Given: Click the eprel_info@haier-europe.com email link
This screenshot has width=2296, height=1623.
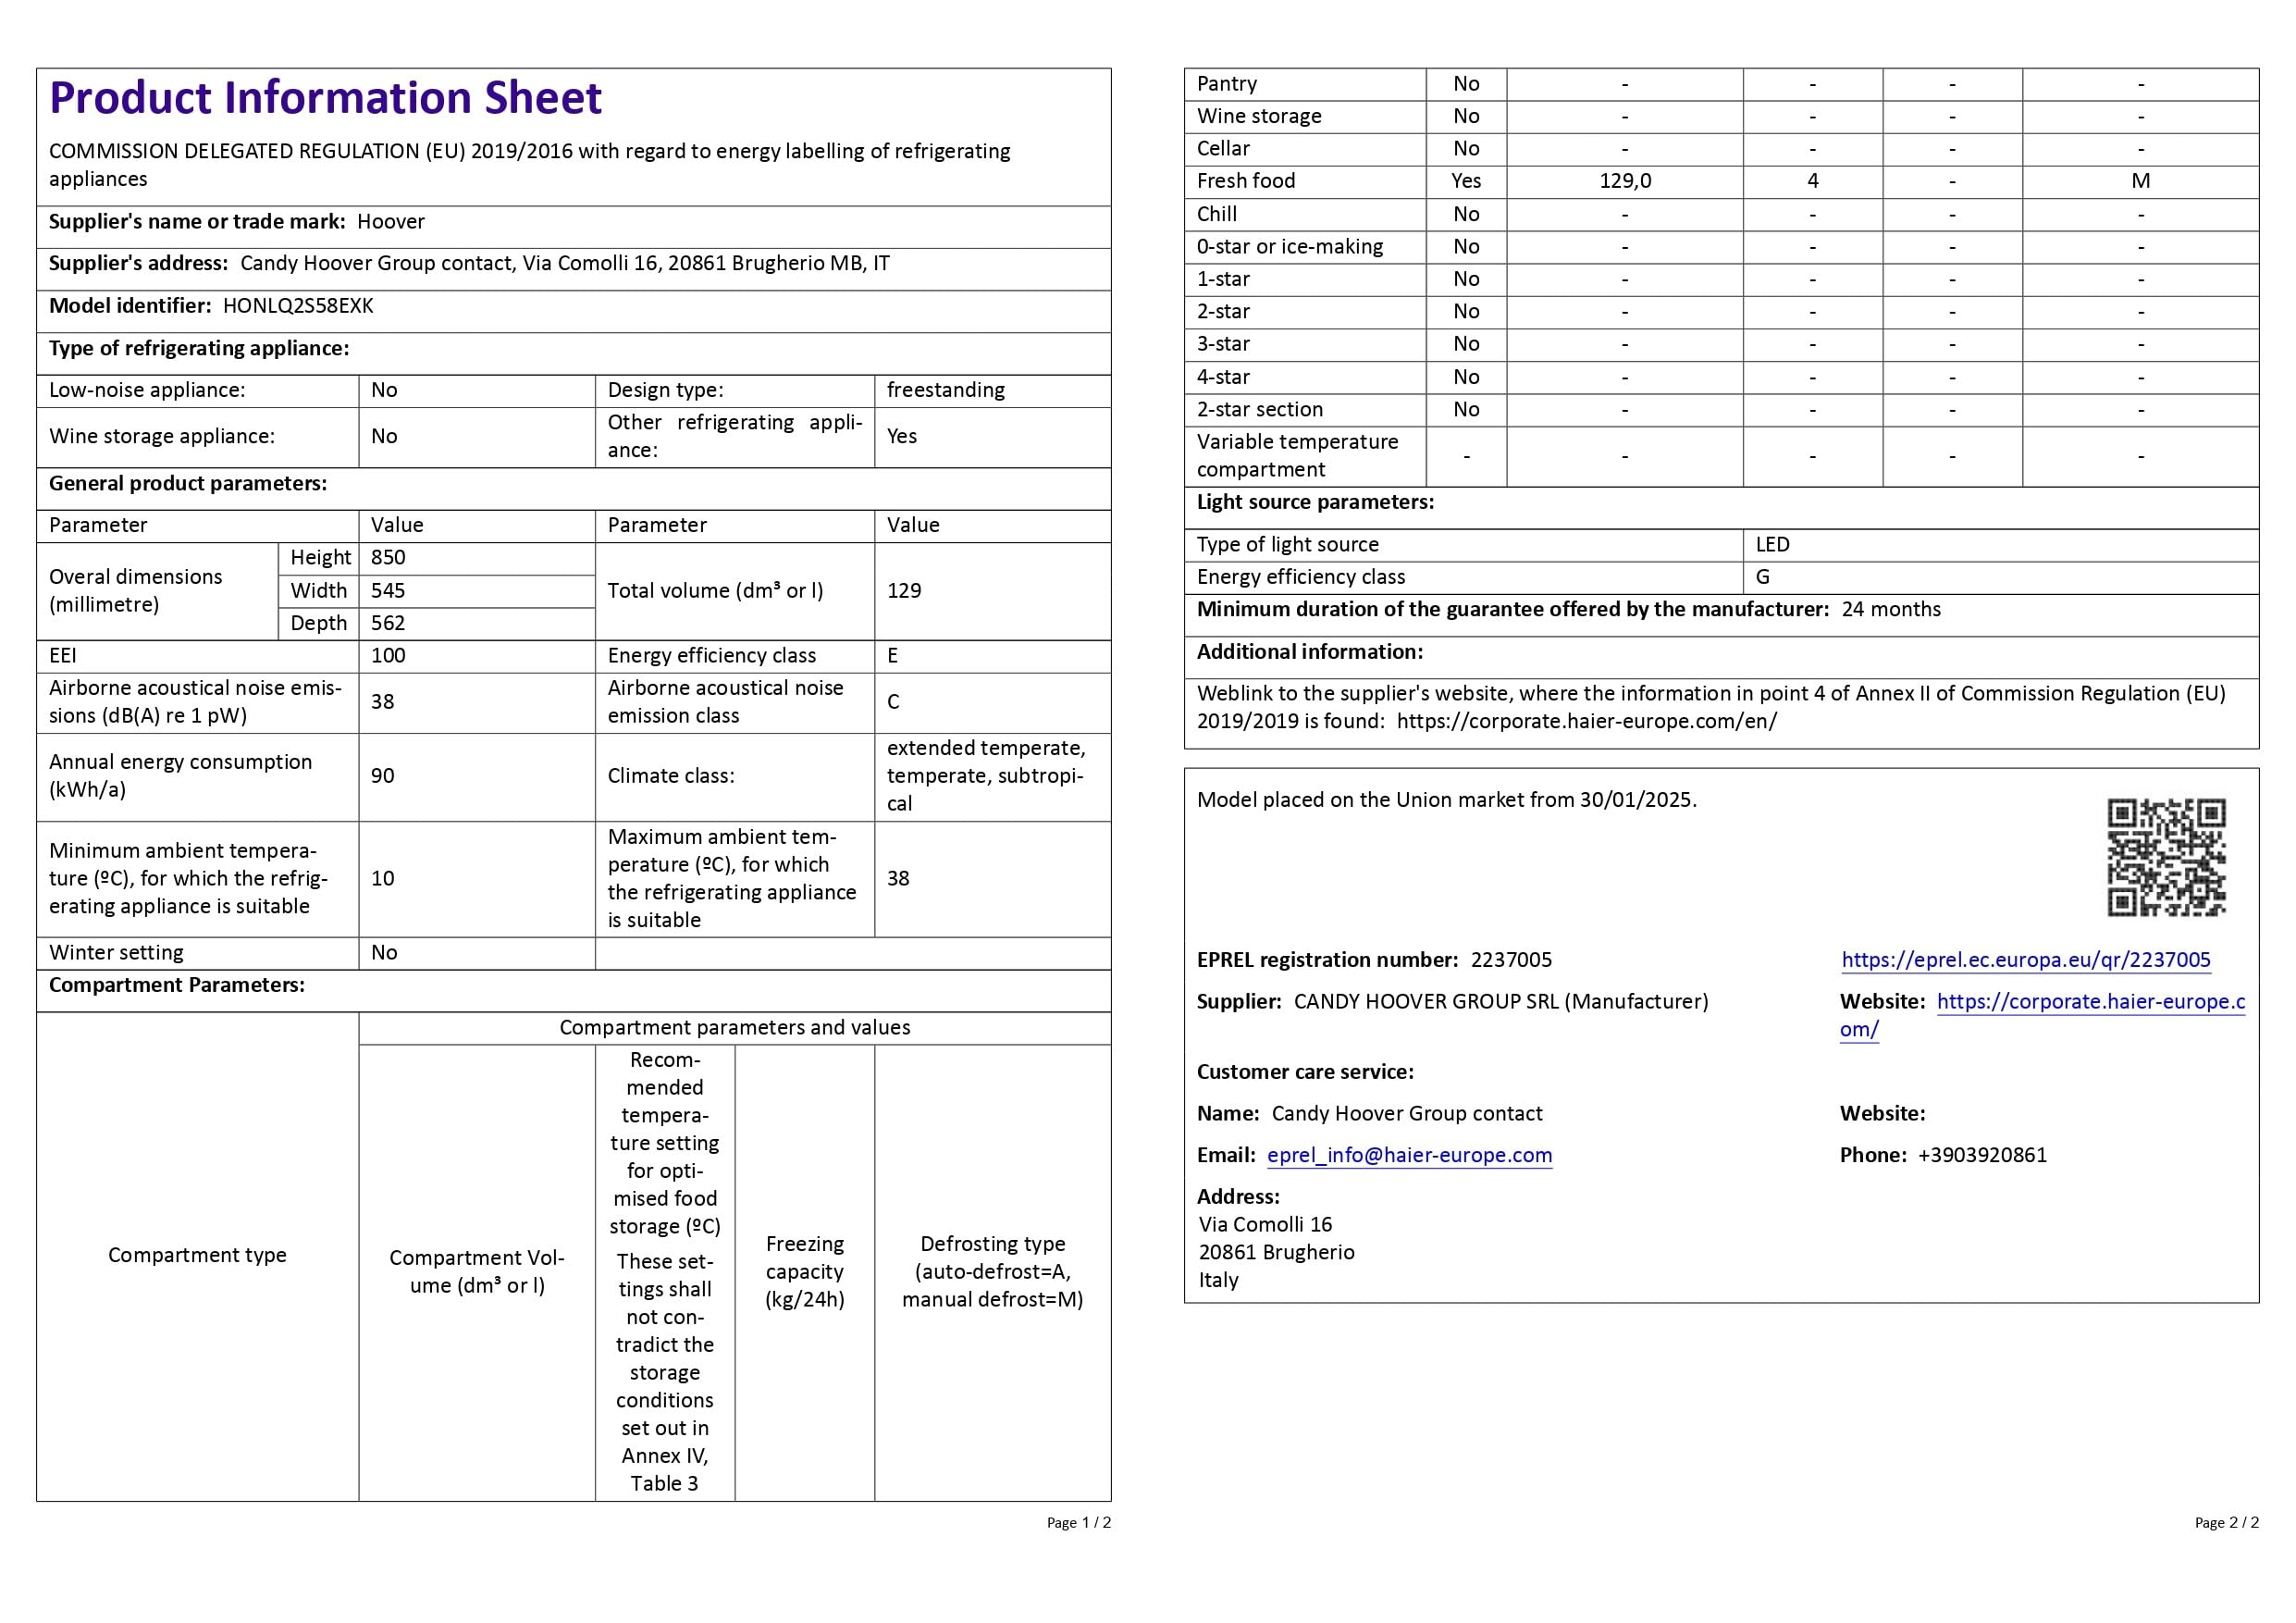Looking at the screenshot, I should pyautogui.click(x=1409, y=1155).
